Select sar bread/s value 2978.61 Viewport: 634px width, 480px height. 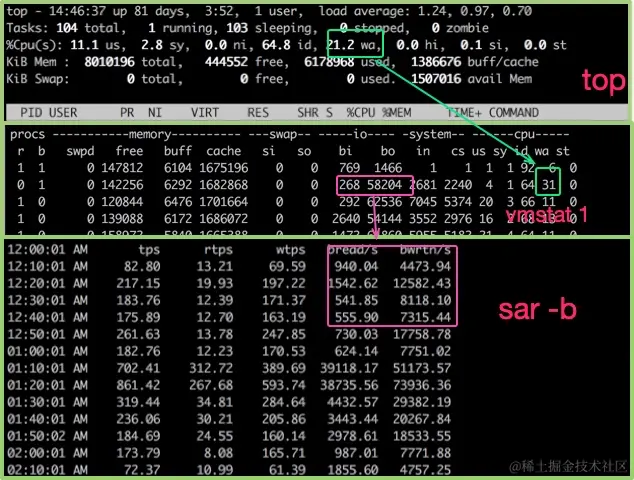(x=353, y=436)
